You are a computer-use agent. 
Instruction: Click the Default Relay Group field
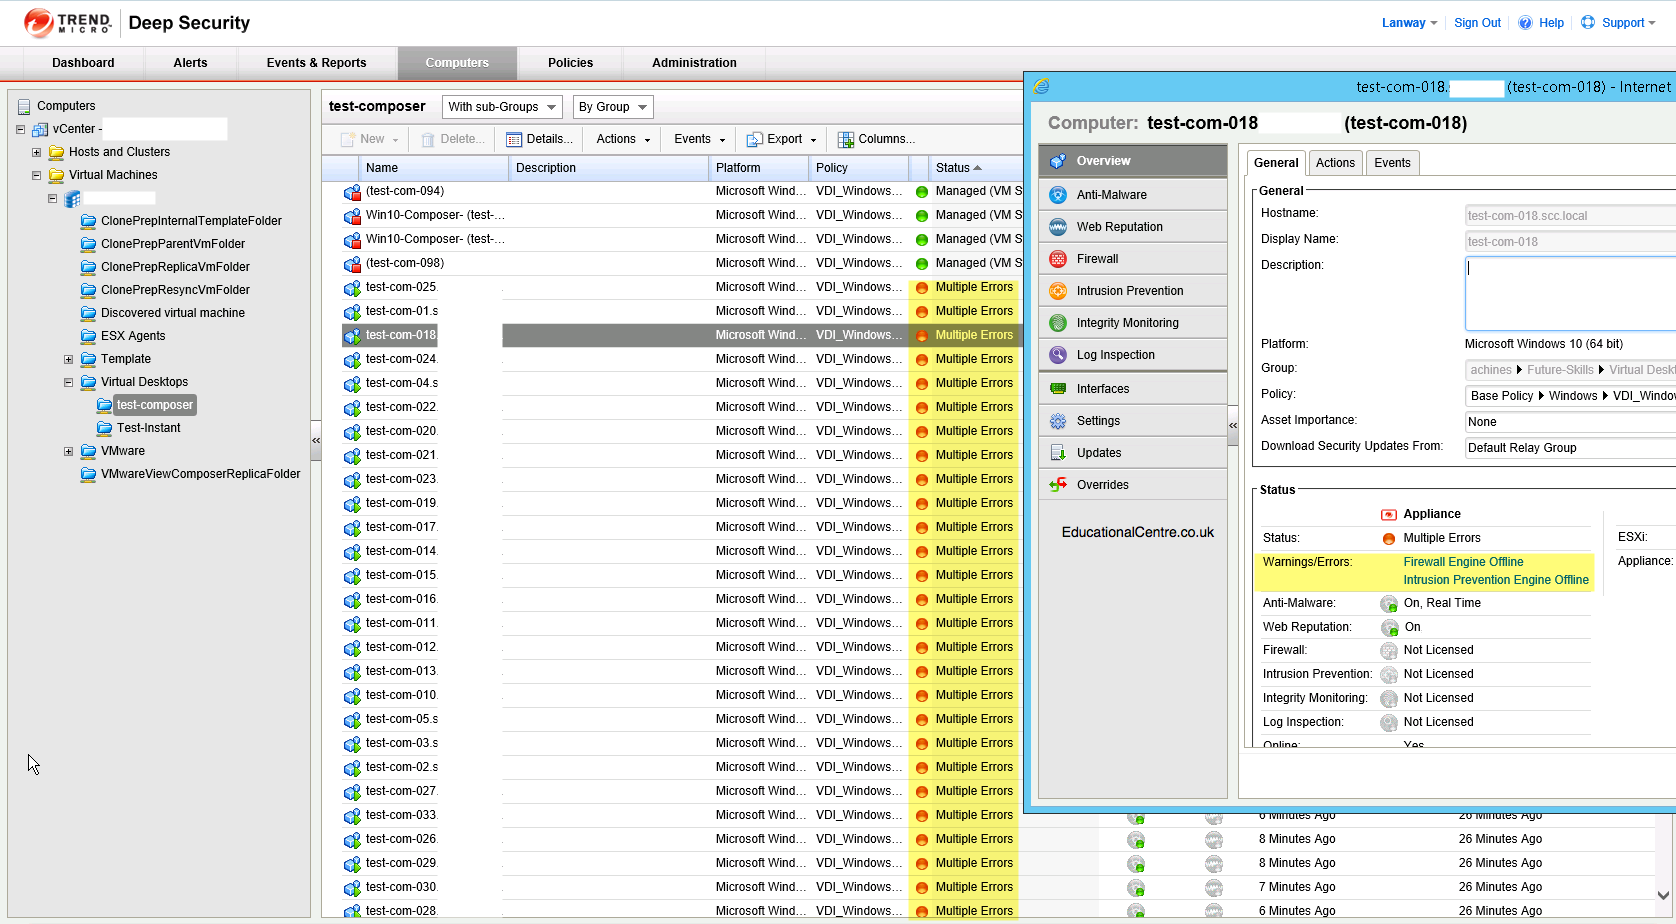(x=1570, y=448)
